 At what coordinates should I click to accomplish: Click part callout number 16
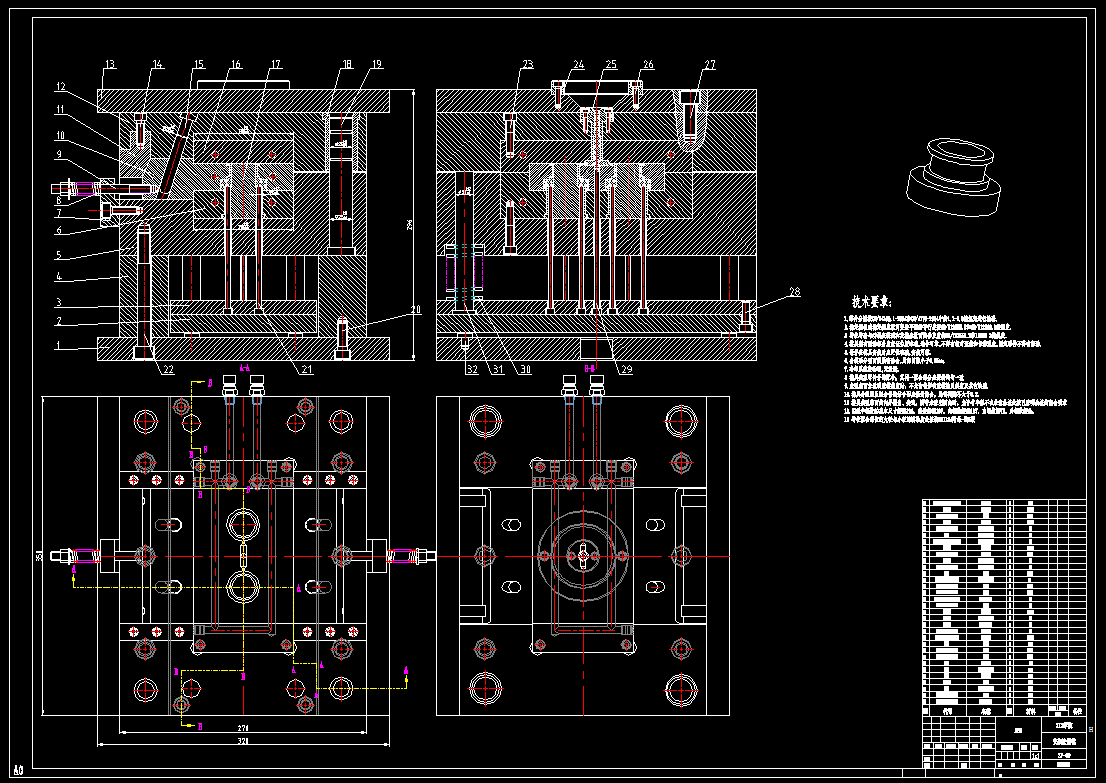(x=236, y=64)
